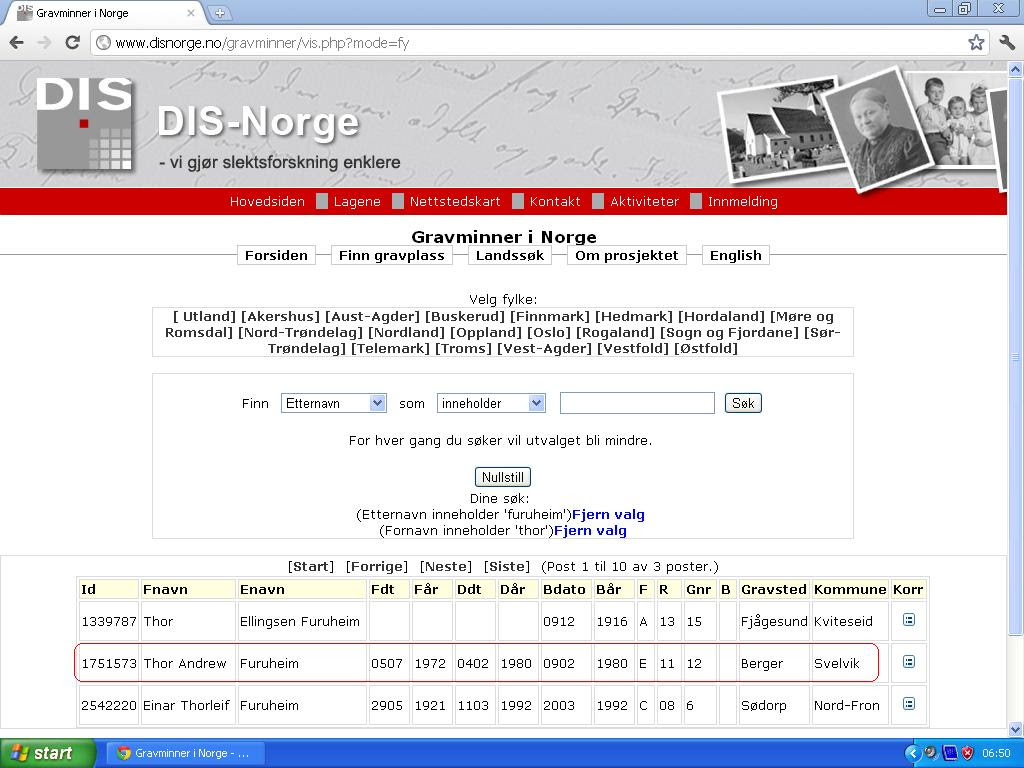Open the inneholder condition dropdown
The width and height of the screenshot is (1024, 768).
[x=491, y=403]
